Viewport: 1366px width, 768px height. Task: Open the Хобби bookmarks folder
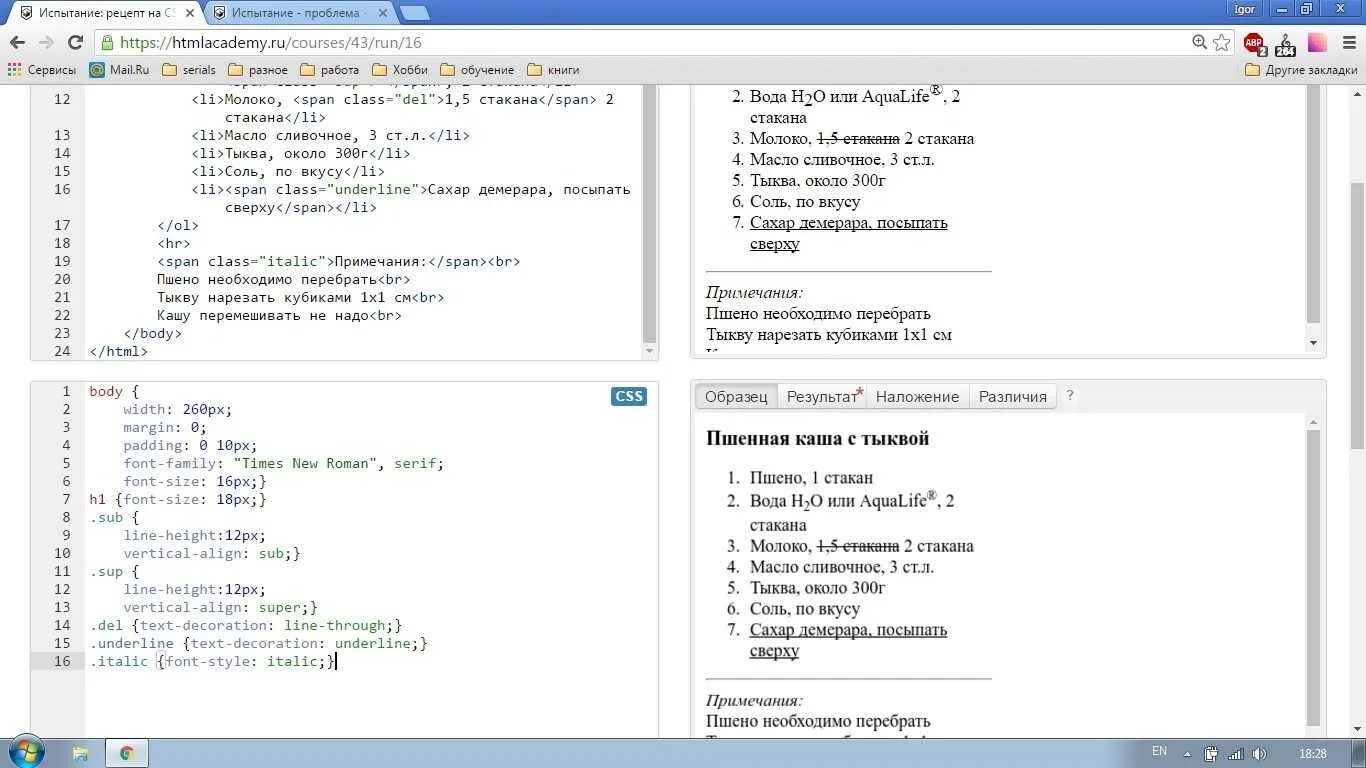[x=399, y=70]
